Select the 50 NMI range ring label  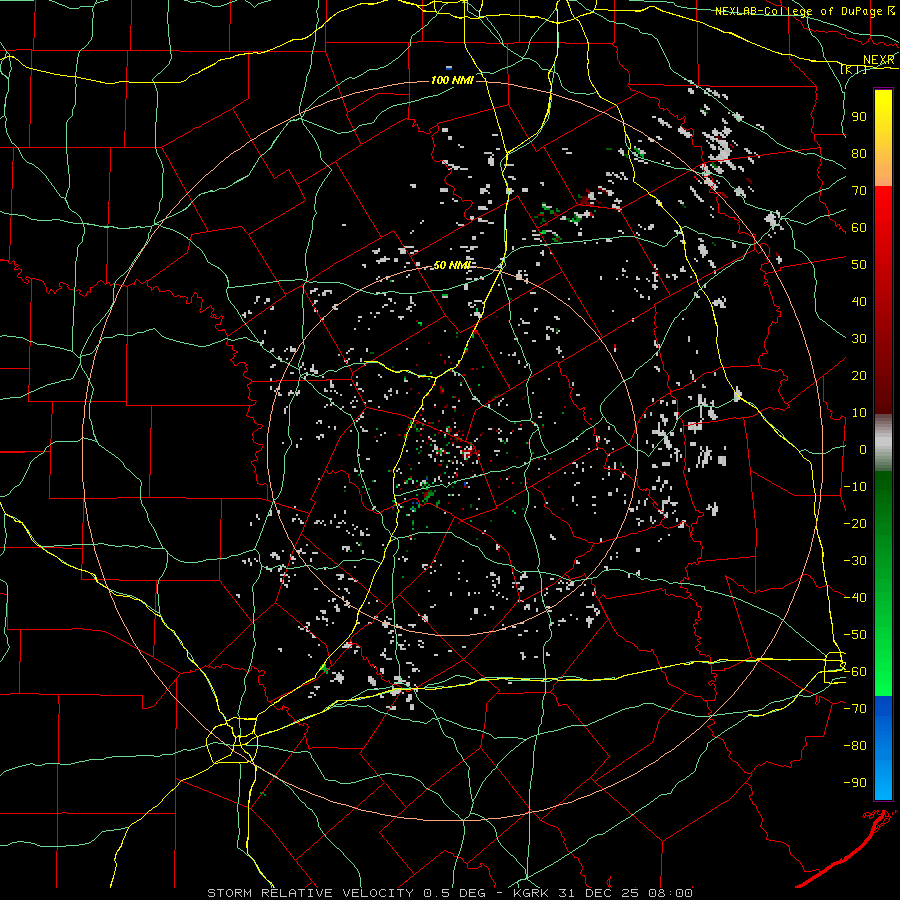452,265
